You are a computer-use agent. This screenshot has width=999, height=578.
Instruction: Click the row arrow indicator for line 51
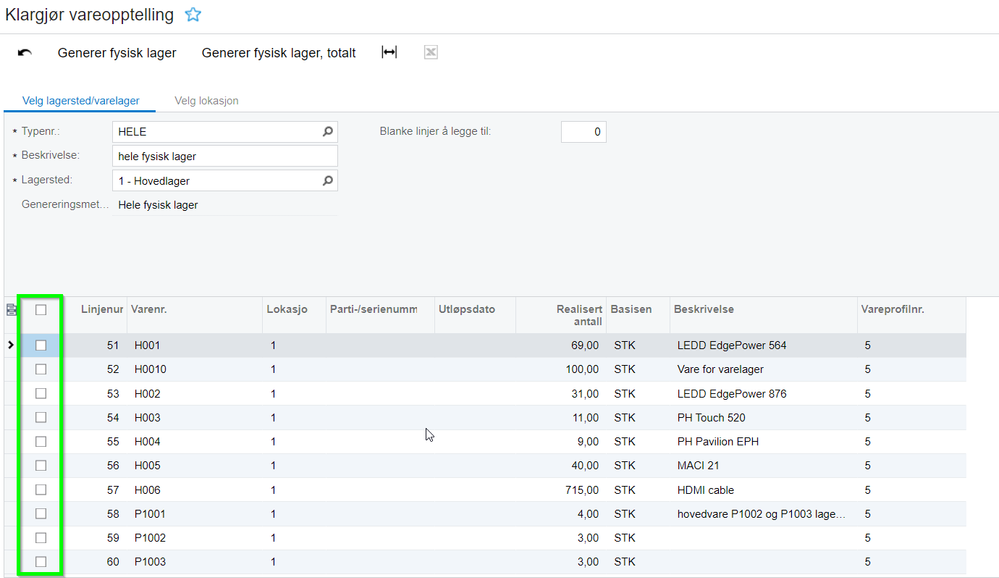11,345
